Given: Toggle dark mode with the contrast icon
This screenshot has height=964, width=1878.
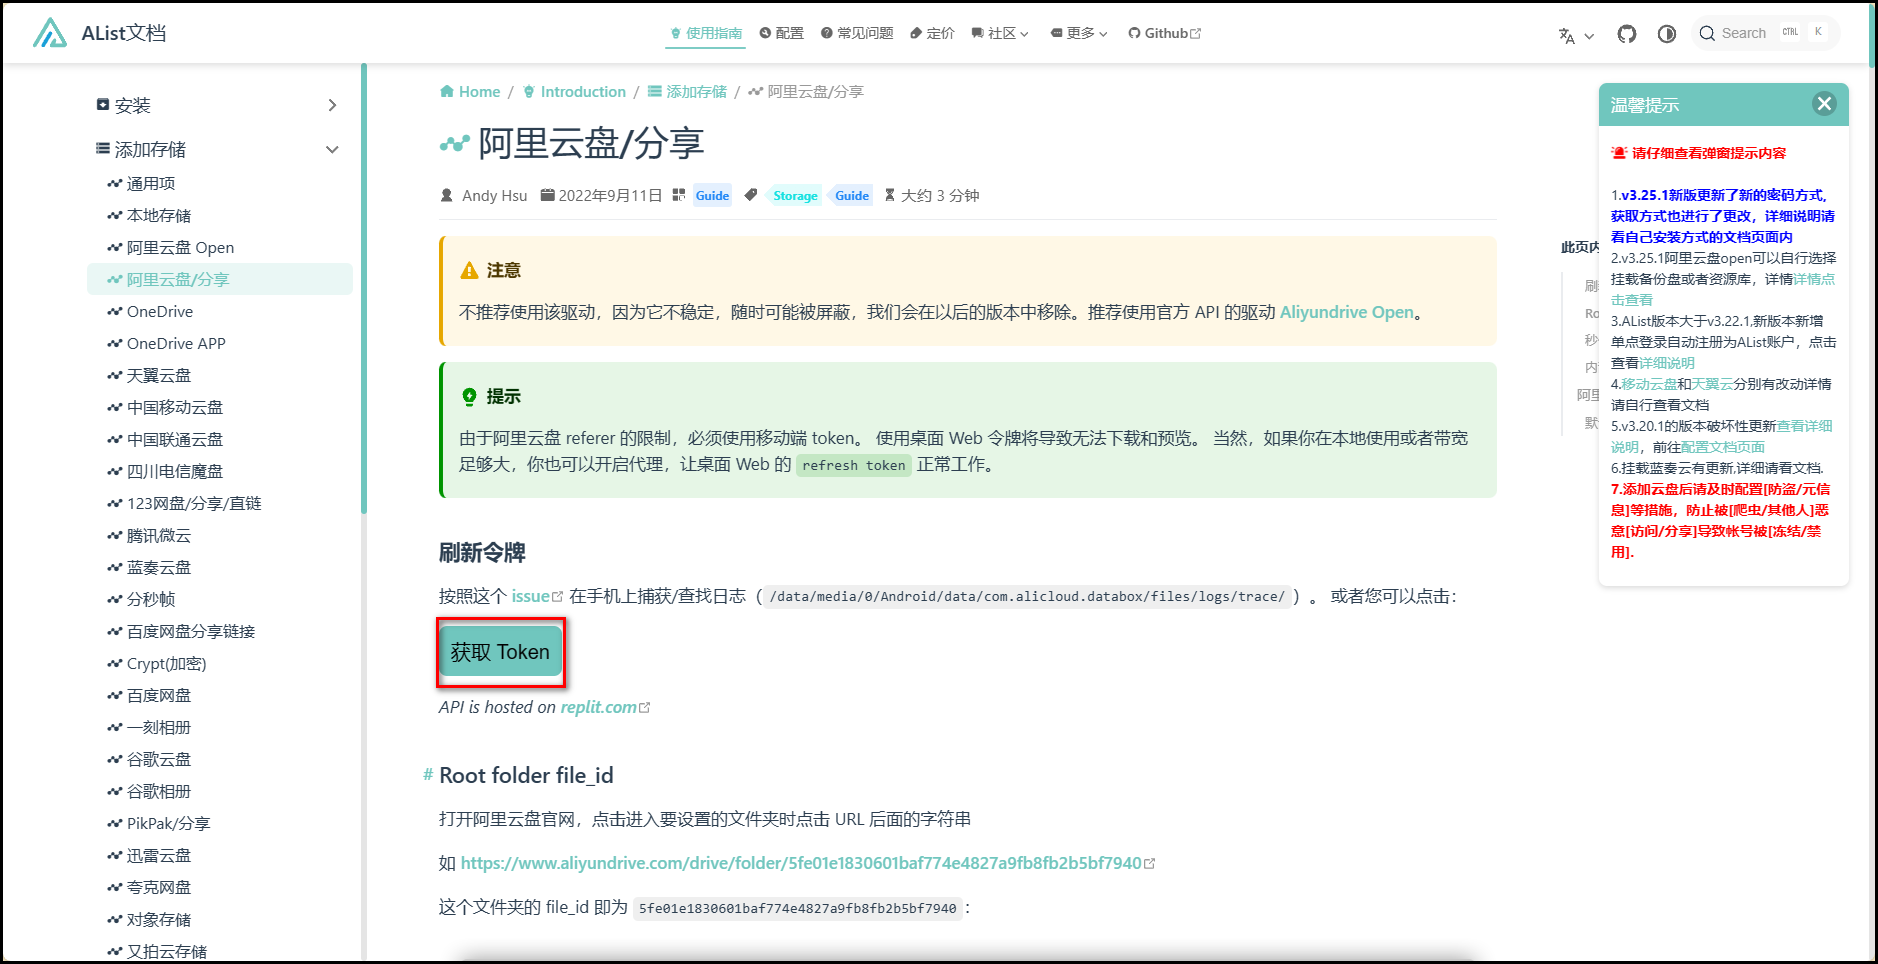Looking at the screenshot, I should (x=1666, y=33).
